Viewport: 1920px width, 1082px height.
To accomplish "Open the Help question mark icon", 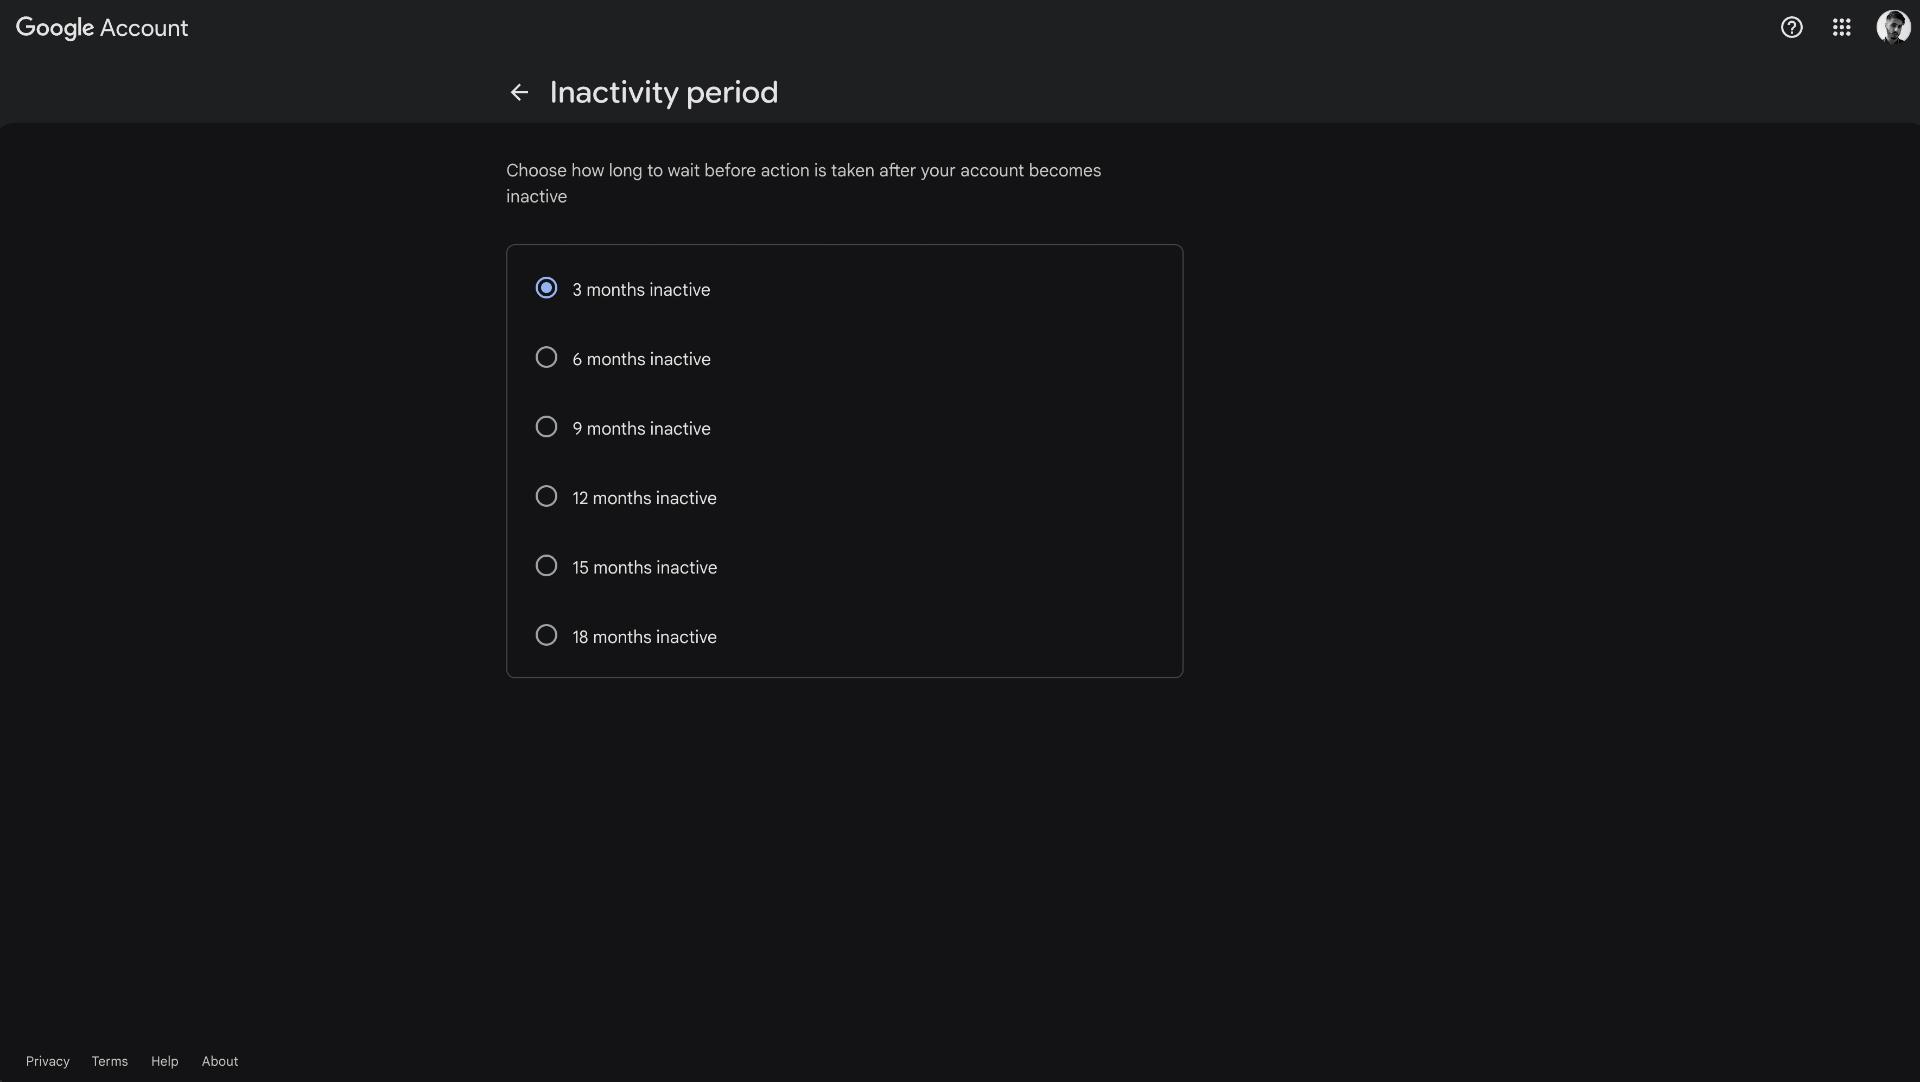I will [x=1791, y=28].
